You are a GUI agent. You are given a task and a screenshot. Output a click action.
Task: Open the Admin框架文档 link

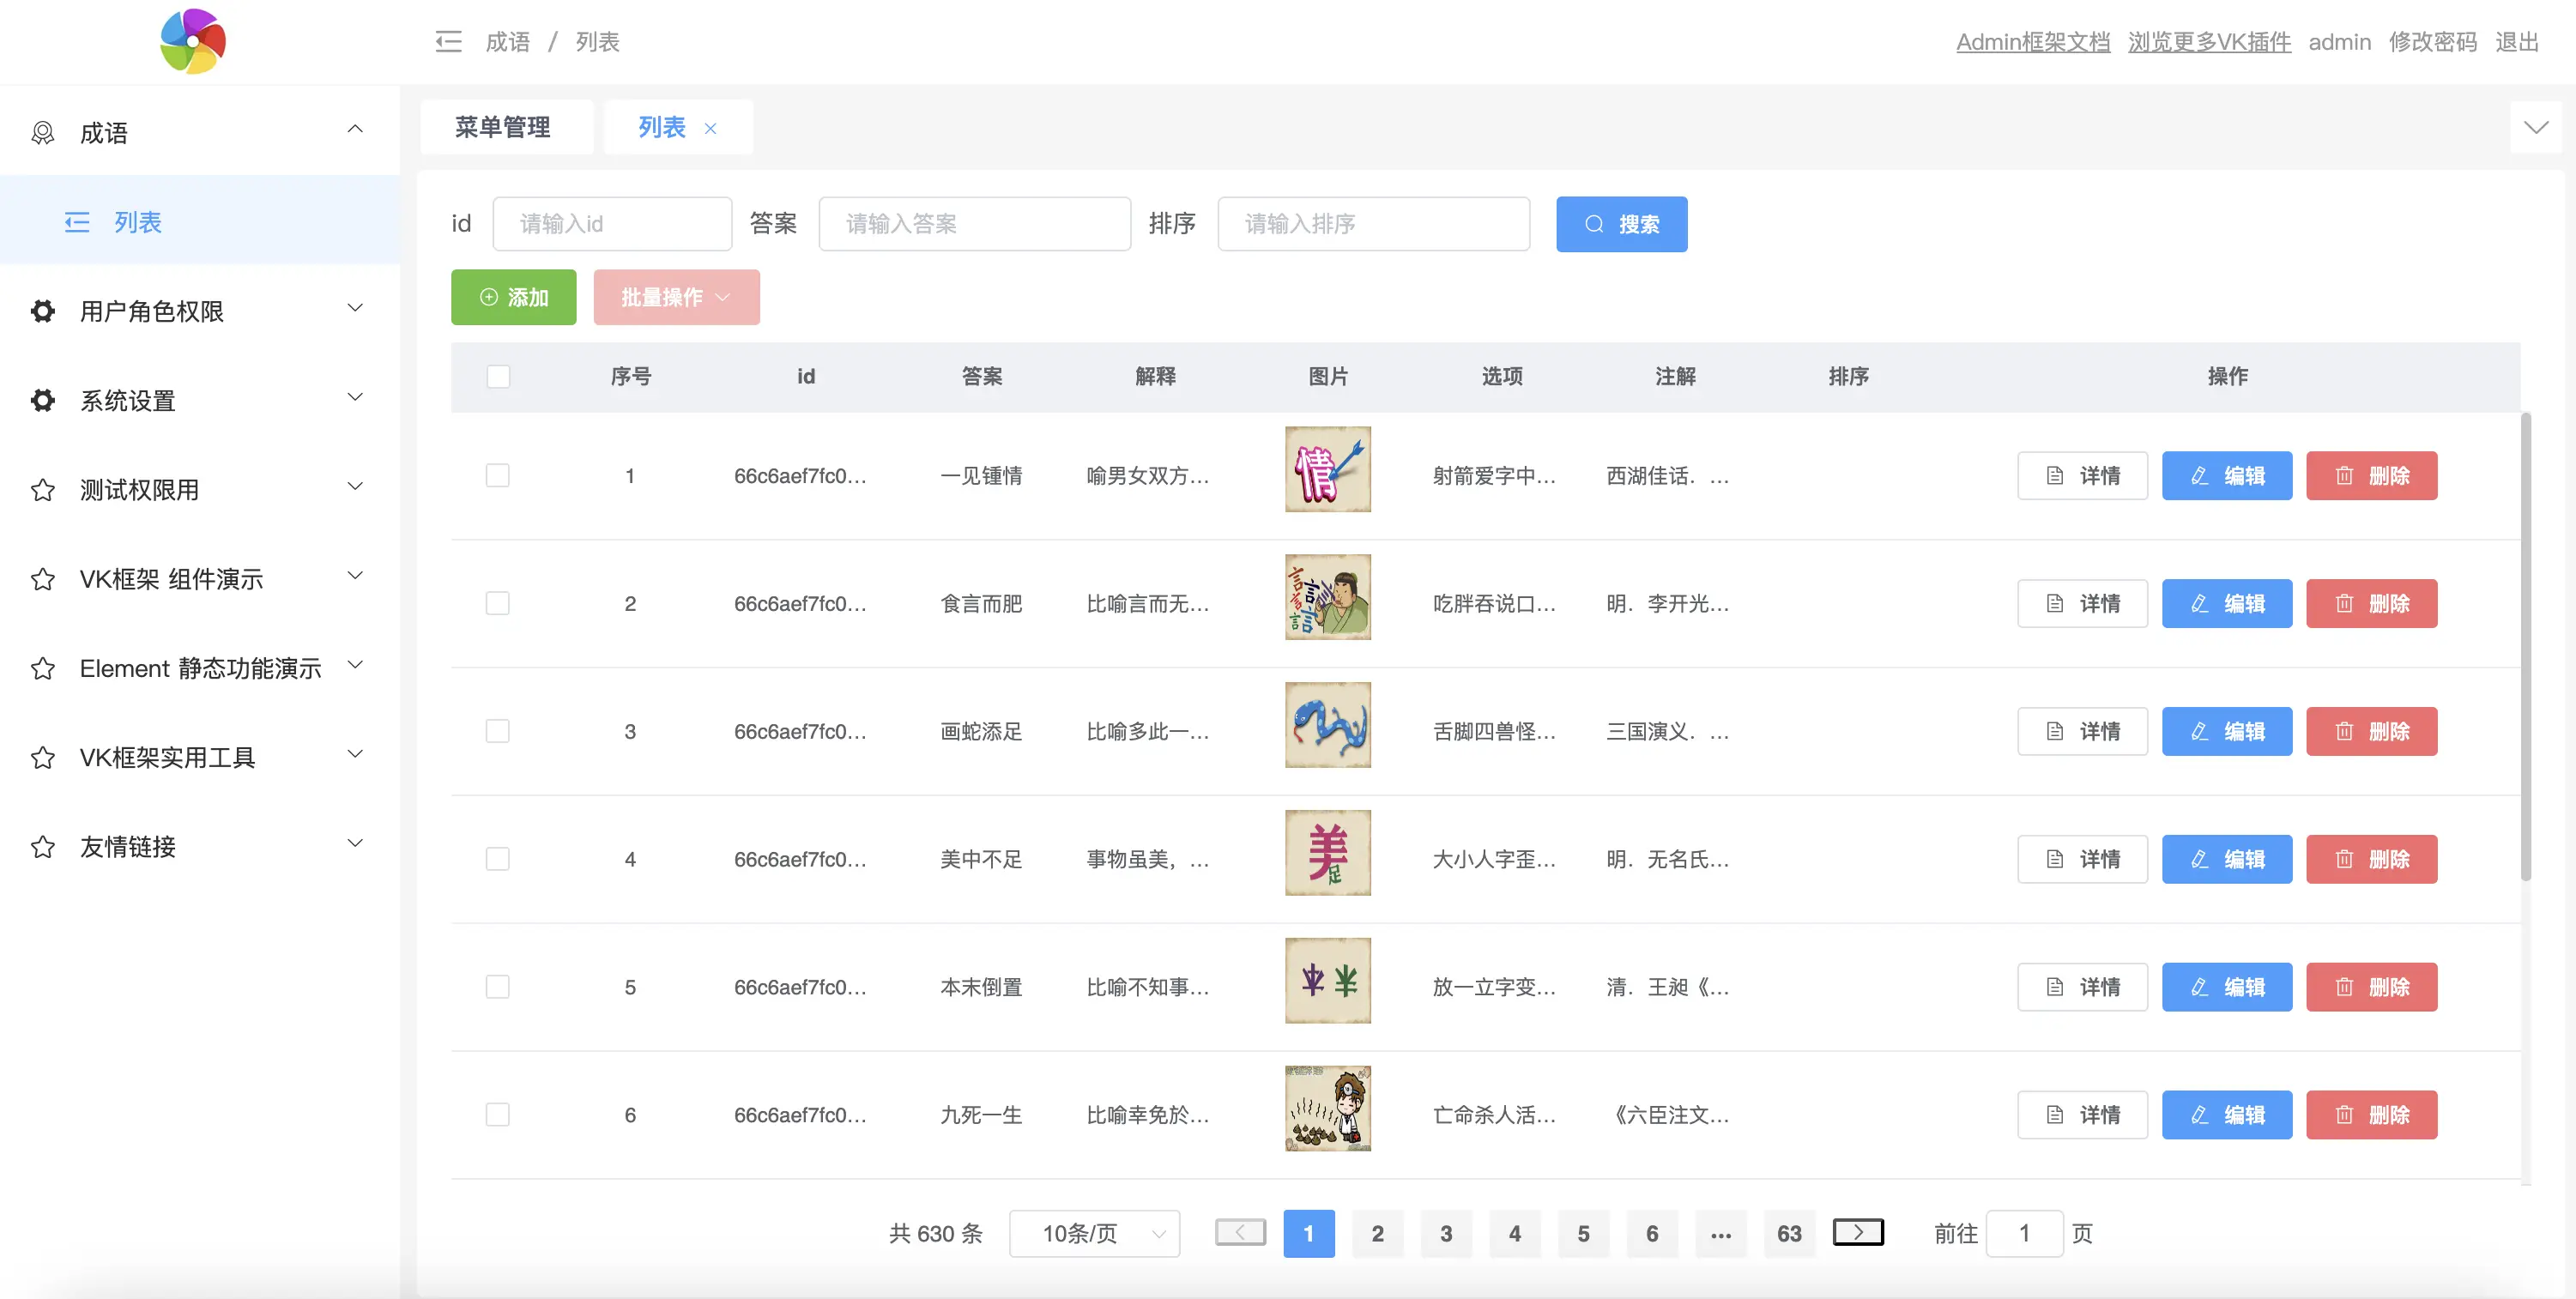[2032, 42]
